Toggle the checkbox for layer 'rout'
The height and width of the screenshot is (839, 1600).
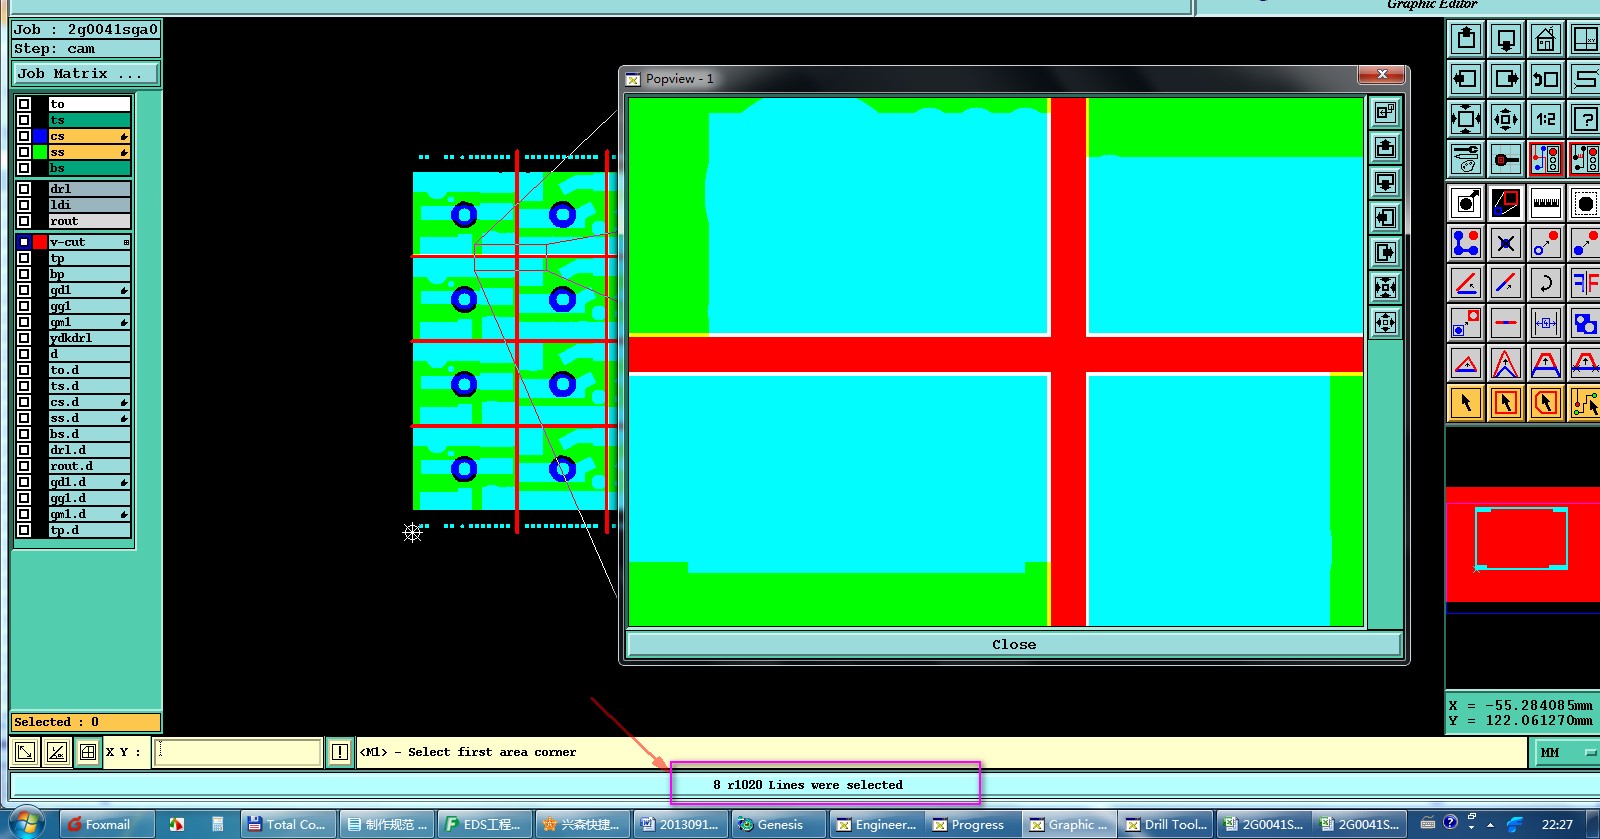tap(24, 221)
